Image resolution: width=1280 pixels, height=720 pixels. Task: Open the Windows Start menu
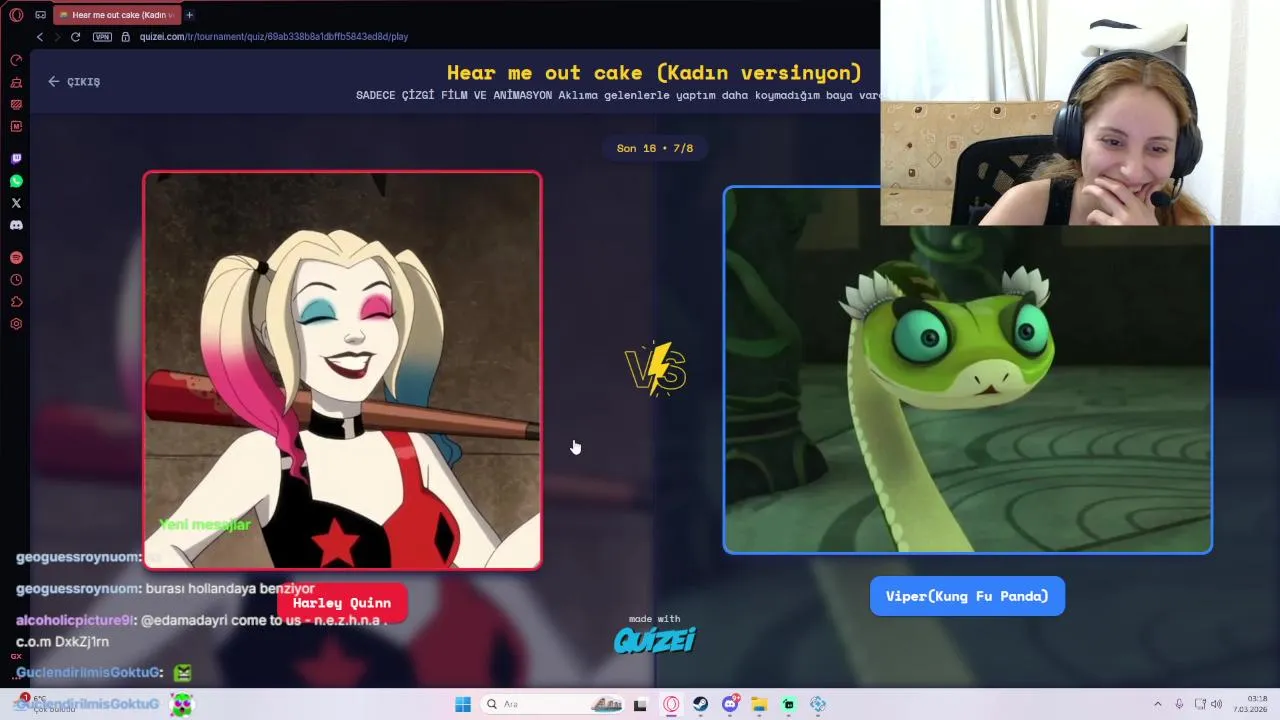463,704
